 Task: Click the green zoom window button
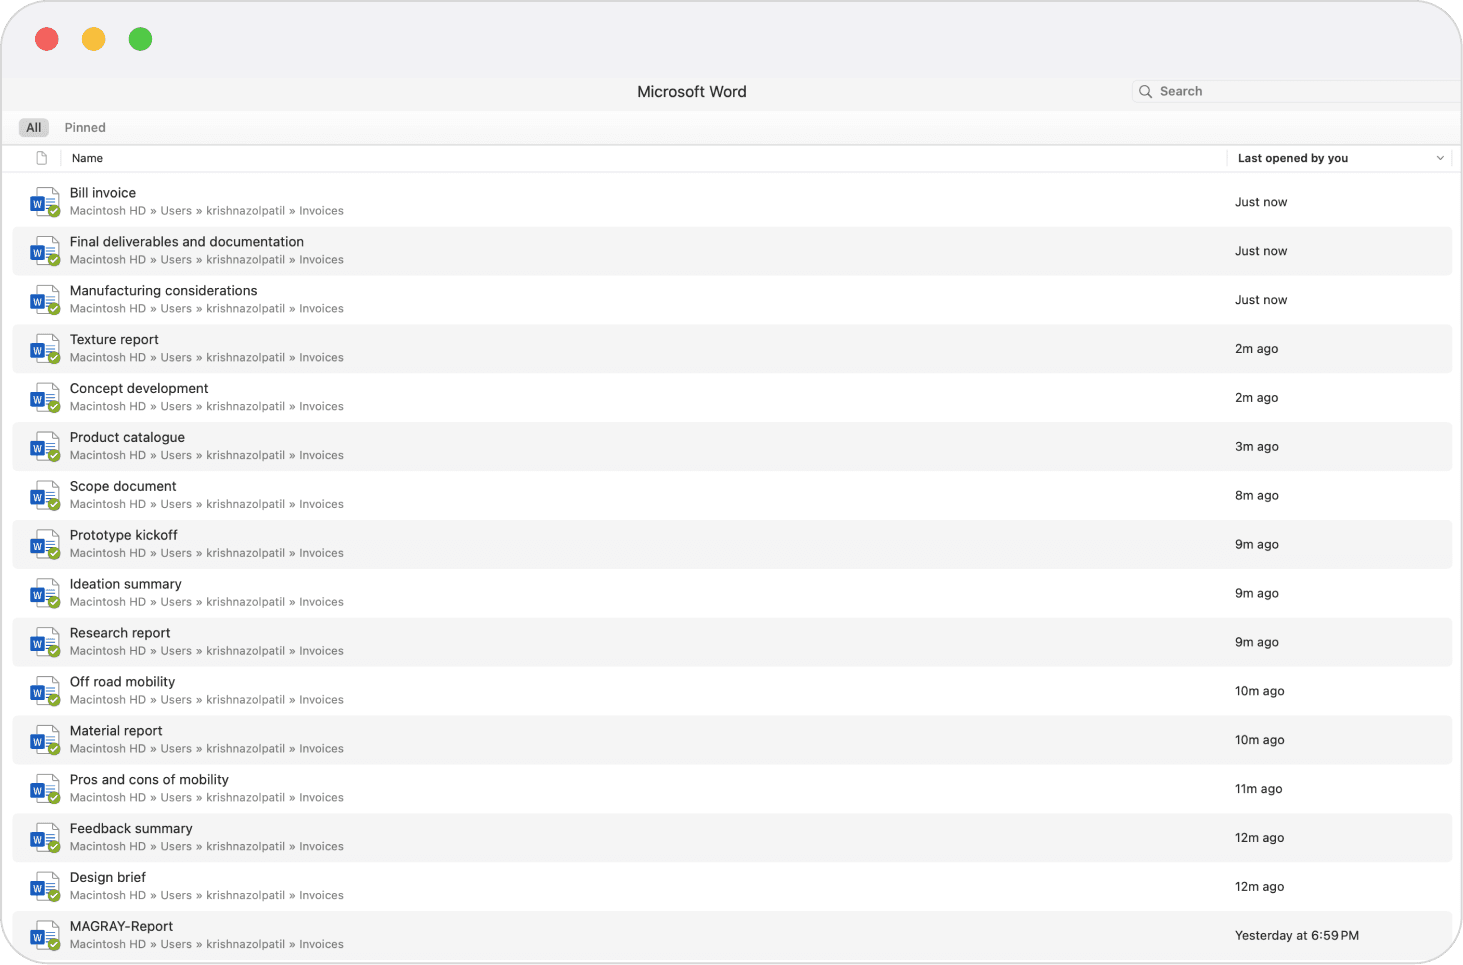pyautogui.click(x=141, y=39)
